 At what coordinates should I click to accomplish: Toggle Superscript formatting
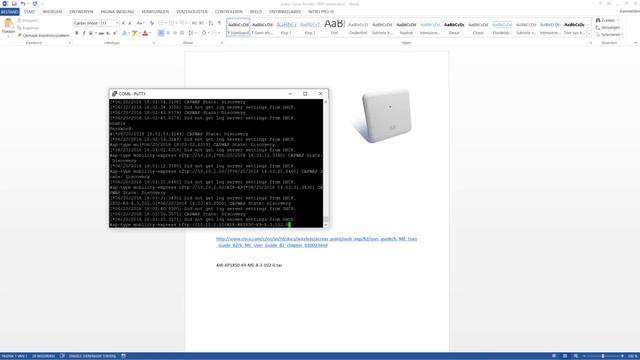pyautogui.click(x=115, y=33)
